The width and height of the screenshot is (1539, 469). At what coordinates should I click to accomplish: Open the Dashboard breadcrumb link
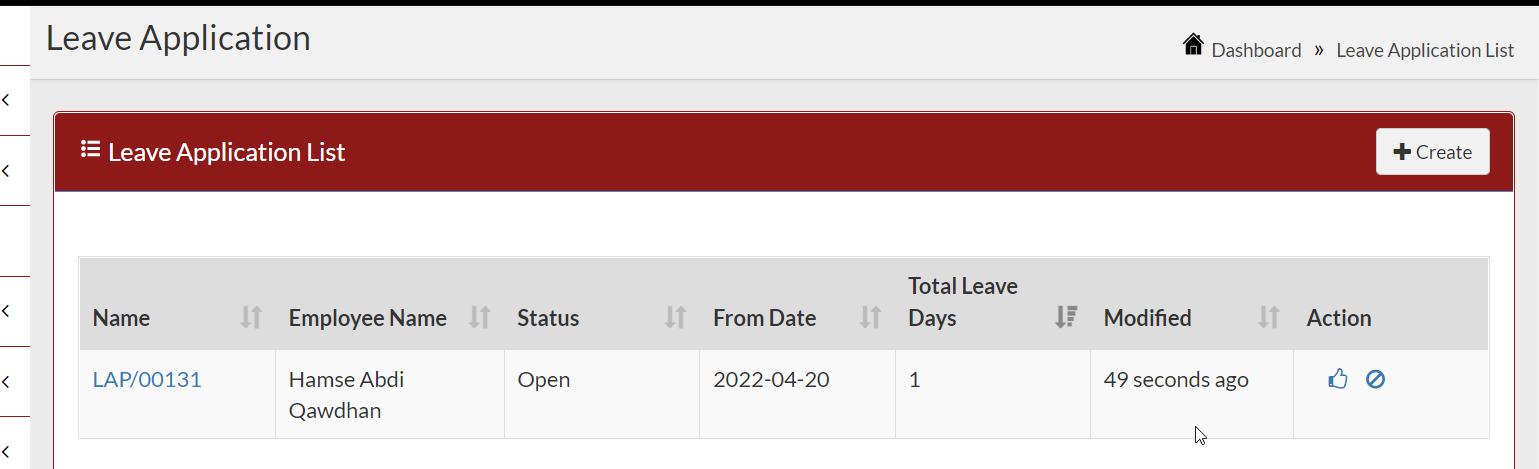(x=1256, y=50)
